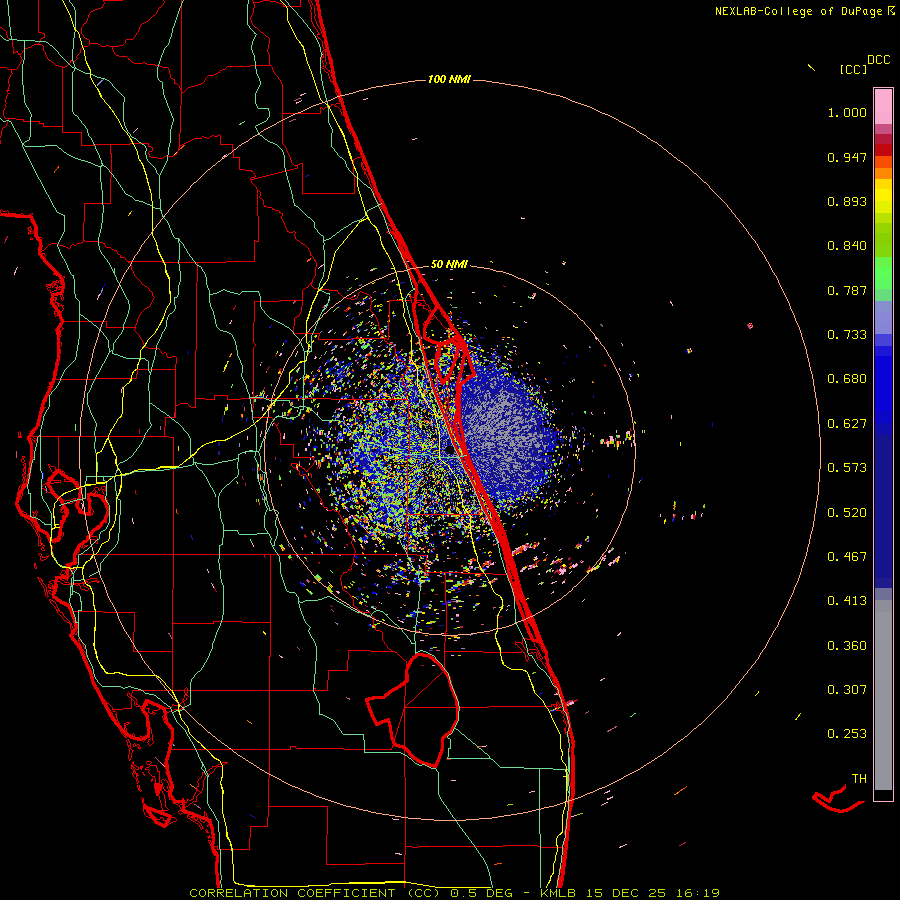This screenshot has height=900, width=900.
Task: Click the KMLB station identifier in caption
Action: [558, 893]
